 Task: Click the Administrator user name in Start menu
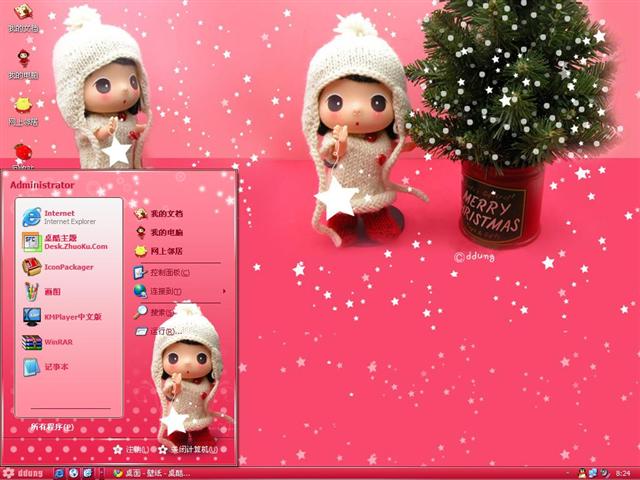(x=42, y=185)
